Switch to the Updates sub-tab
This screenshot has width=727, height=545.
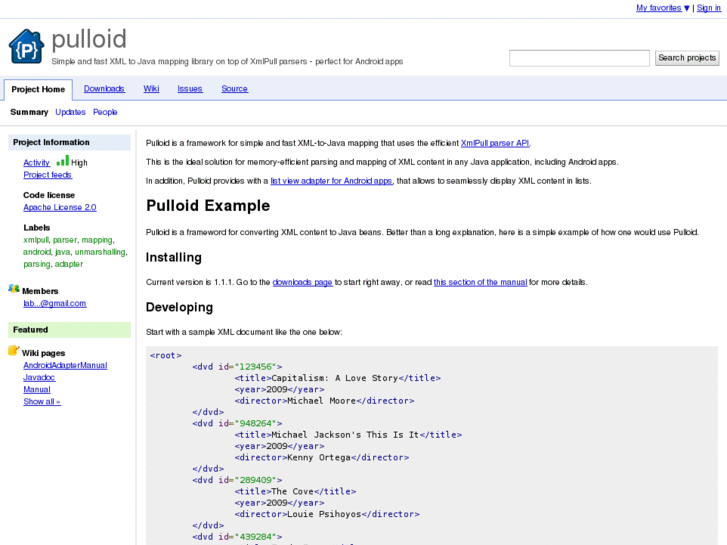point(70,112)
